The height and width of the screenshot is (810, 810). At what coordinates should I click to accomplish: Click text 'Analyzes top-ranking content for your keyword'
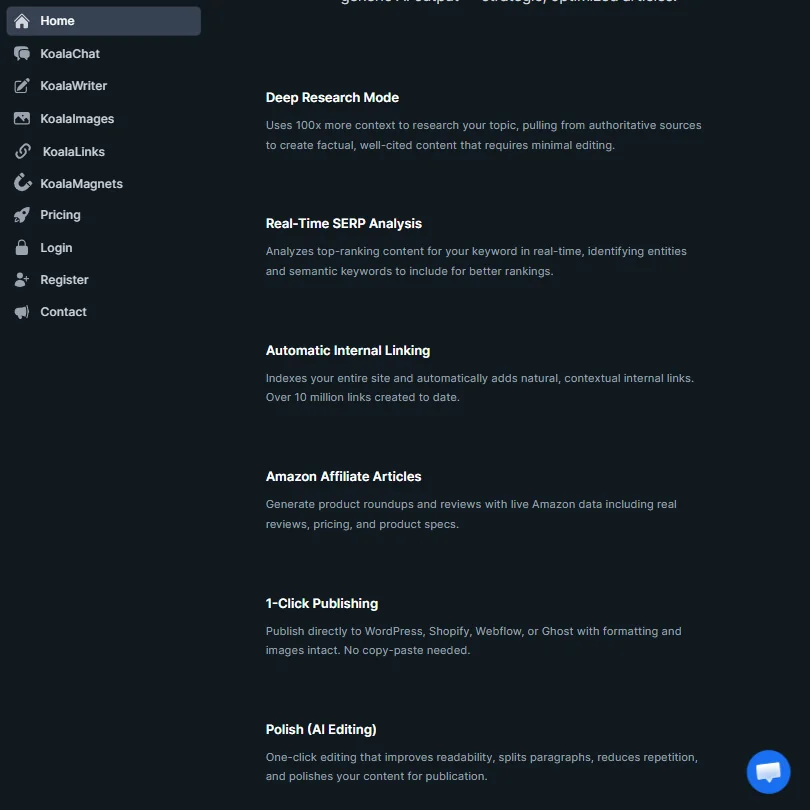[x=391, y=252]
